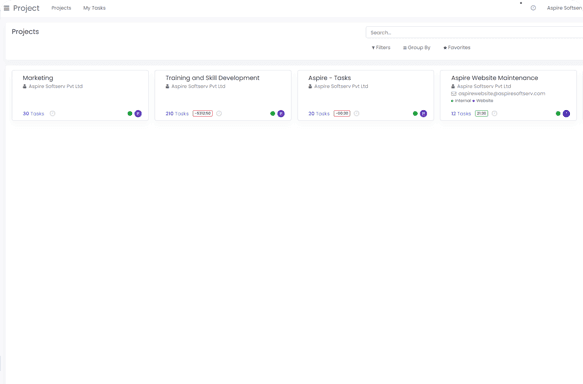Viewport: 583px width, 384px height.
Task: Open the 30 Tasks link in Marketing
Action: pos(33,113)
